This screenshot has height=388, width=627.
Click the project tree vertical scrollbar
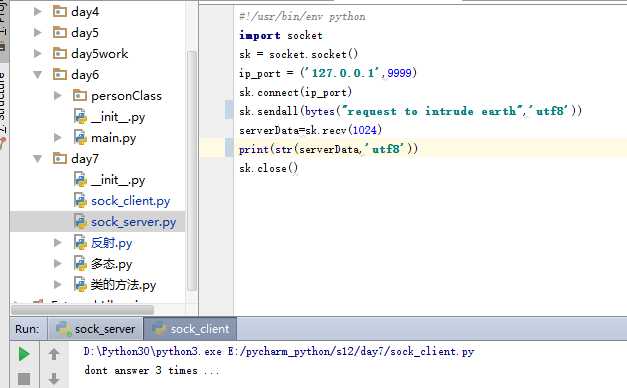(x=192, y=171)
